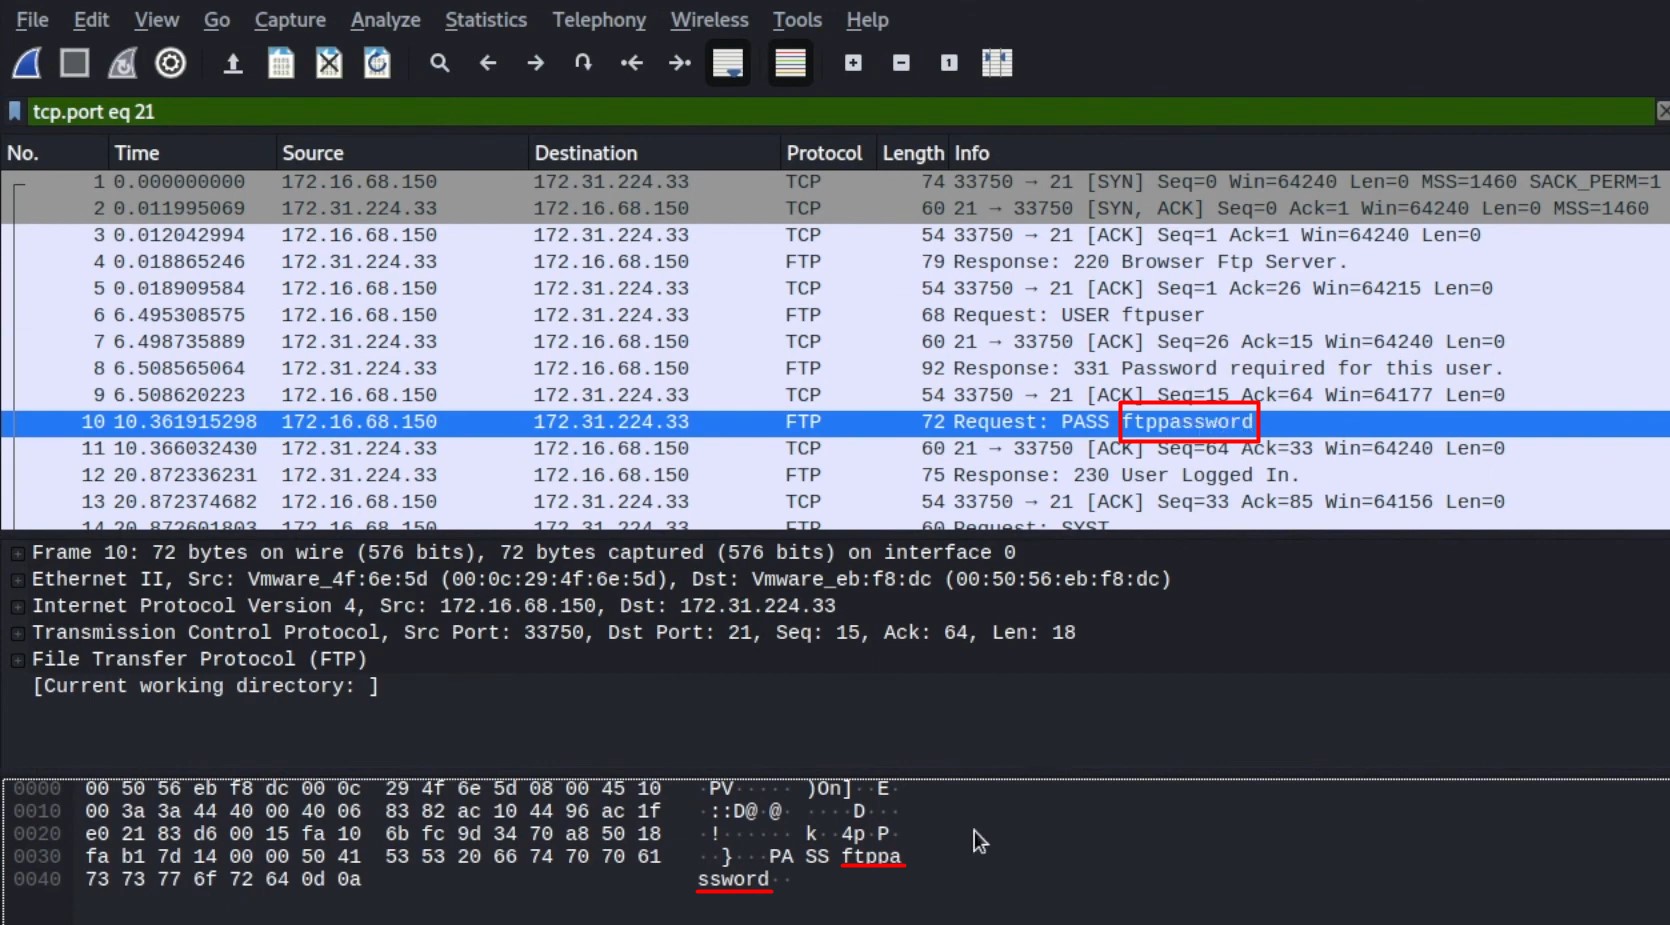Viewport: 1670px width, 925px height.
Task: Open the Tools menu
Action: (x=797, y=20)
